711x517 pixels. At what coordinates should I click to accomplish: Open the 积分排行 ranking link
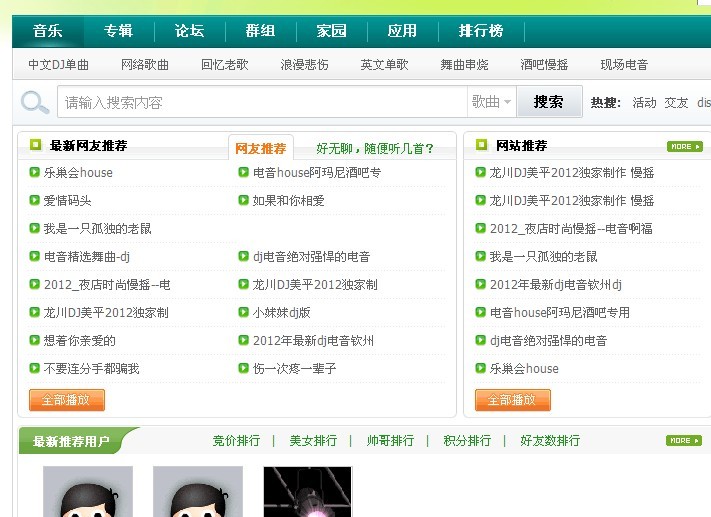(468, 440)
